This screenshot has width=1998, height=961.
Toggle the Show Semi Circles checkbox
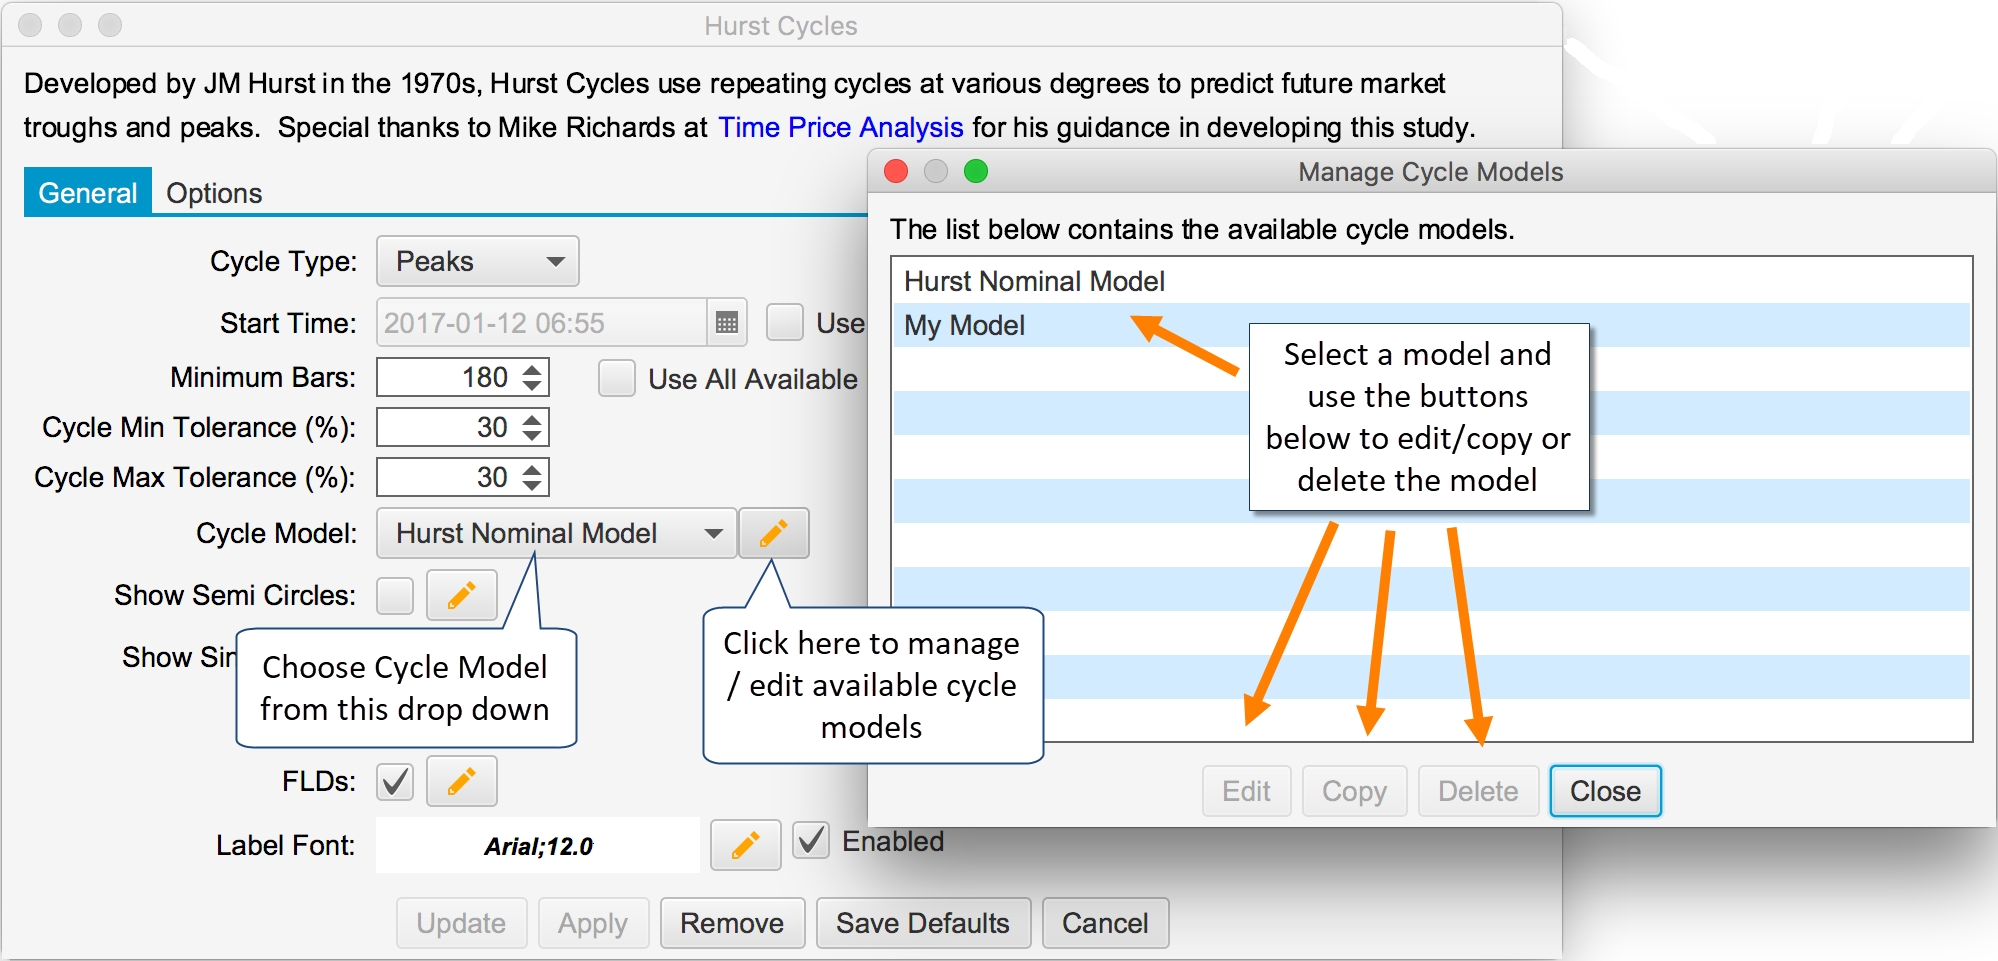pyautogui.click(x=395, y=595)
